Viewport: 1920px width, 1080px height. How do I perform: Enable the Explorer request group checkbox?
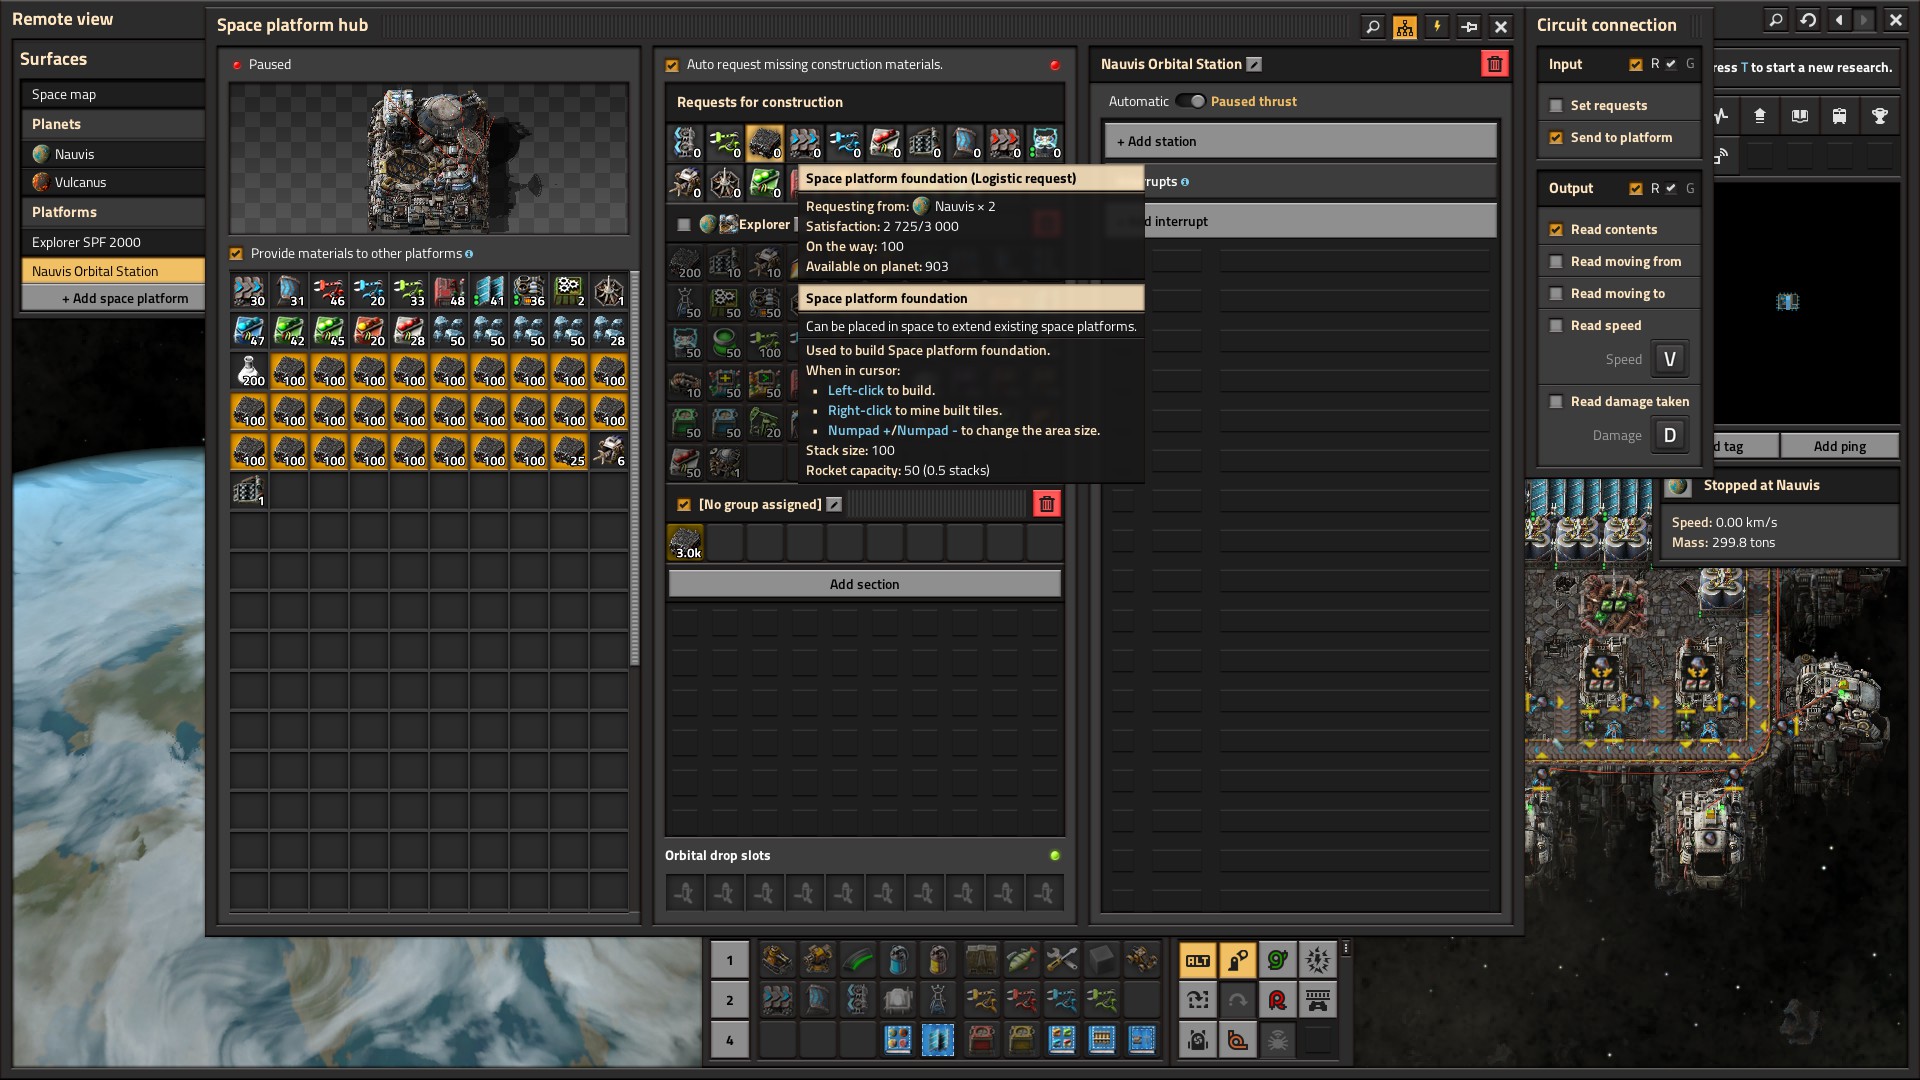[684, 225]
